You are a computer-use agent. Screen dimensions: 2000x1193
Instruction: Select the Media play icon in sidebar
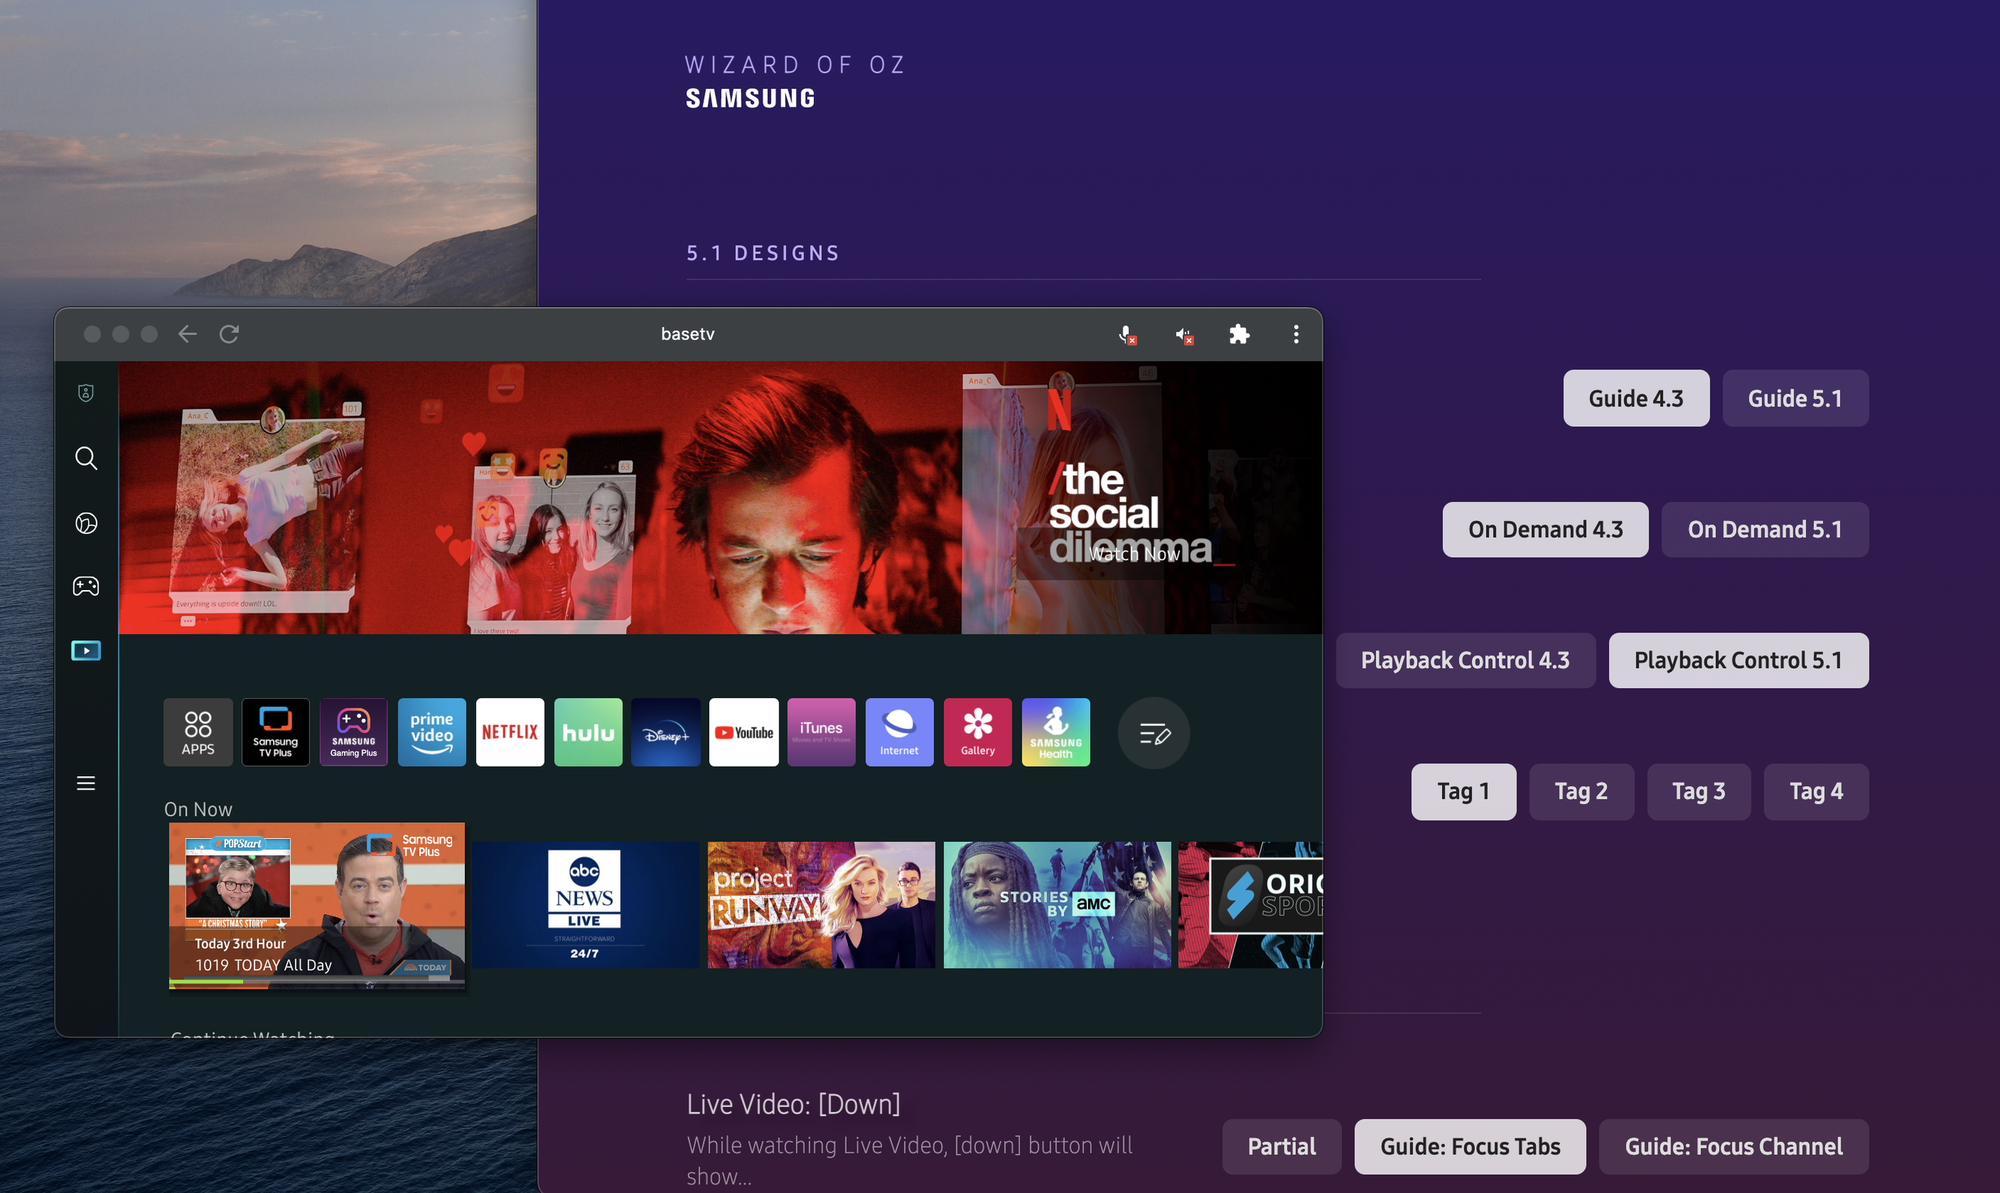86,651
